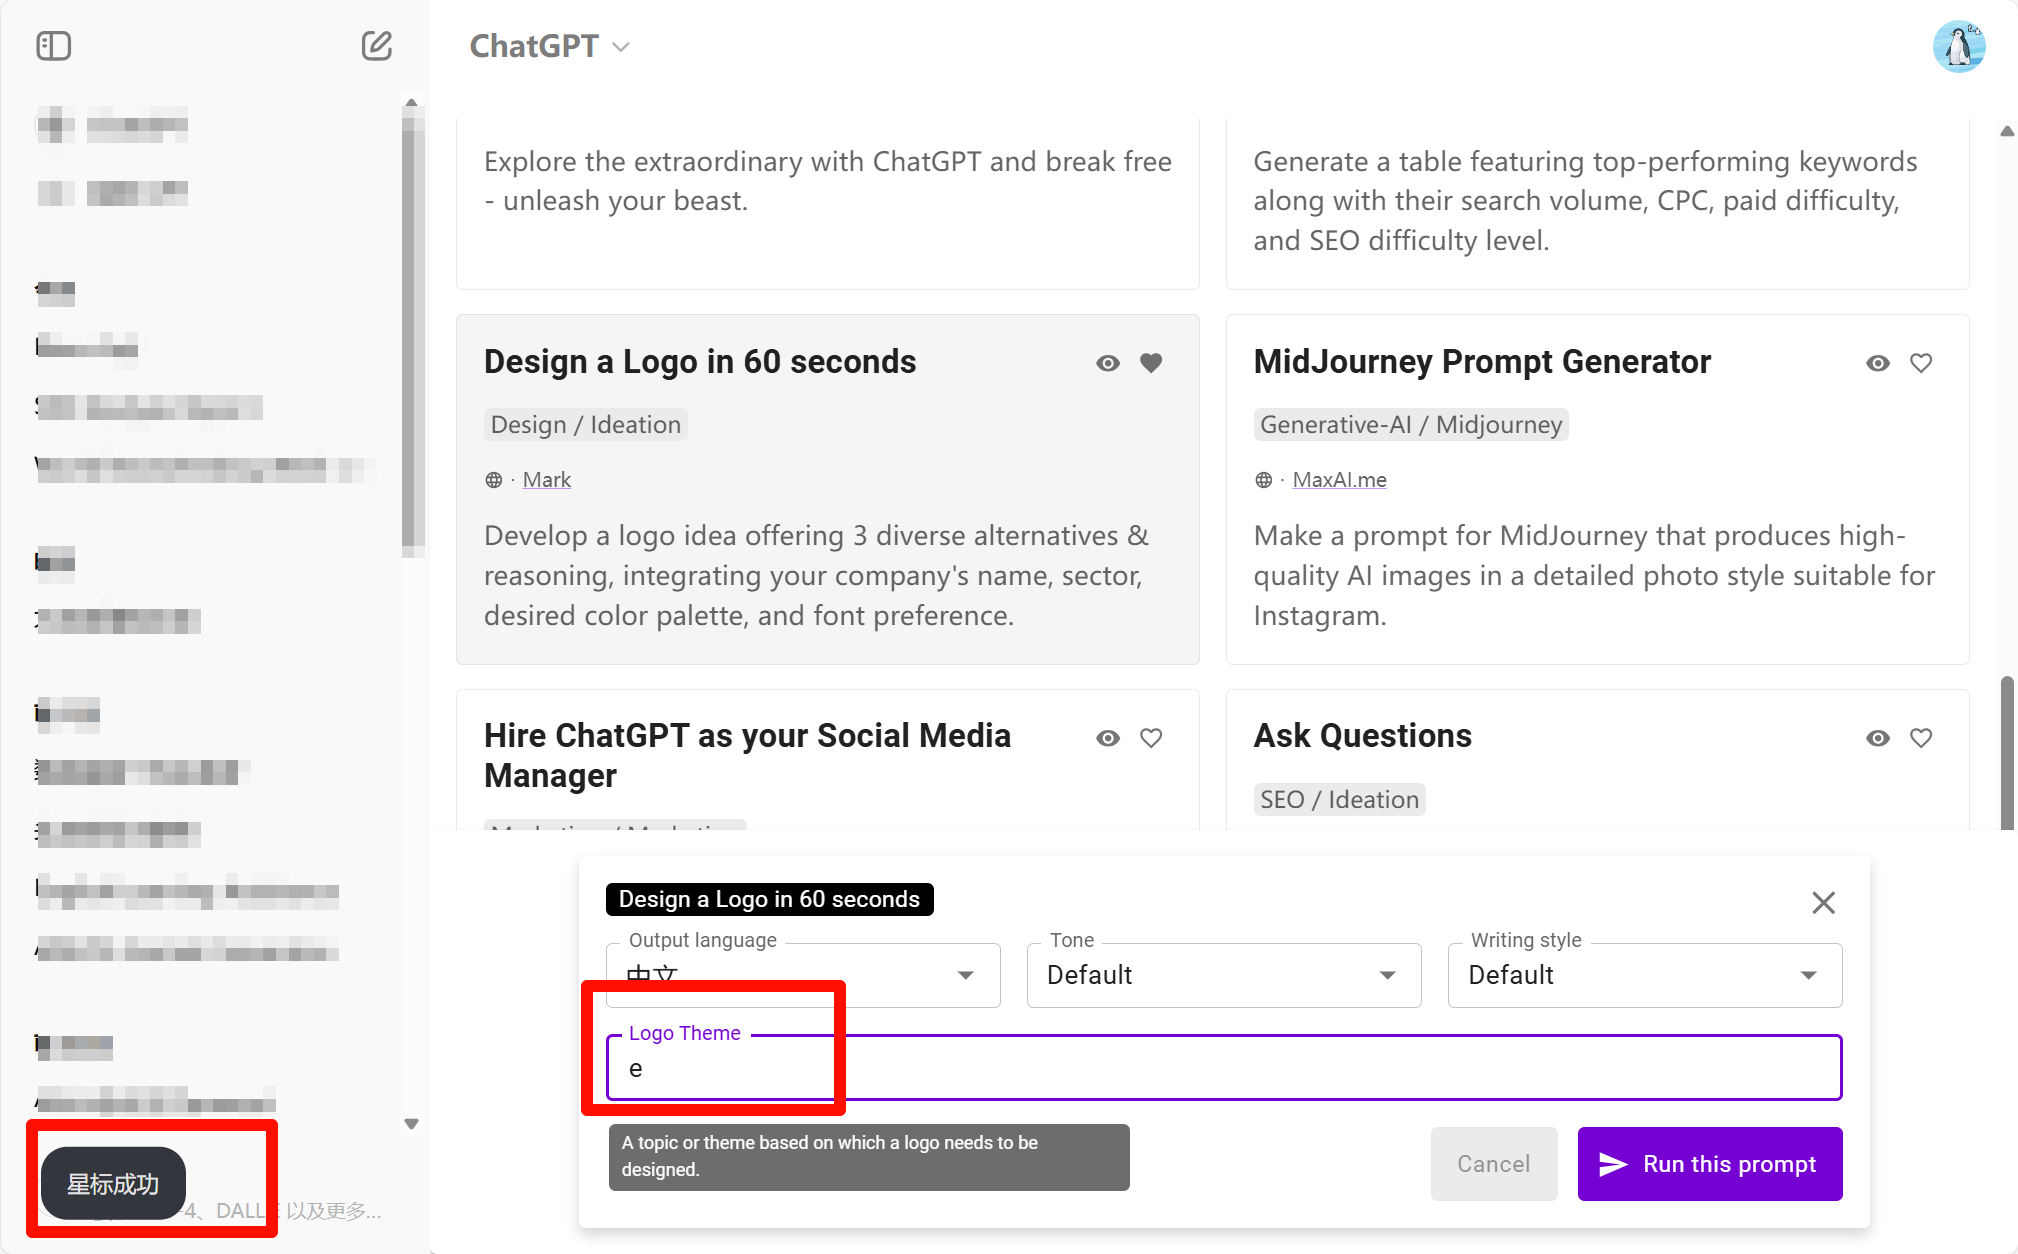Screen dimensions: 2018x1254
Task: Open the Generative-AI / Midjourney tag
Action: pos(1411,425)
